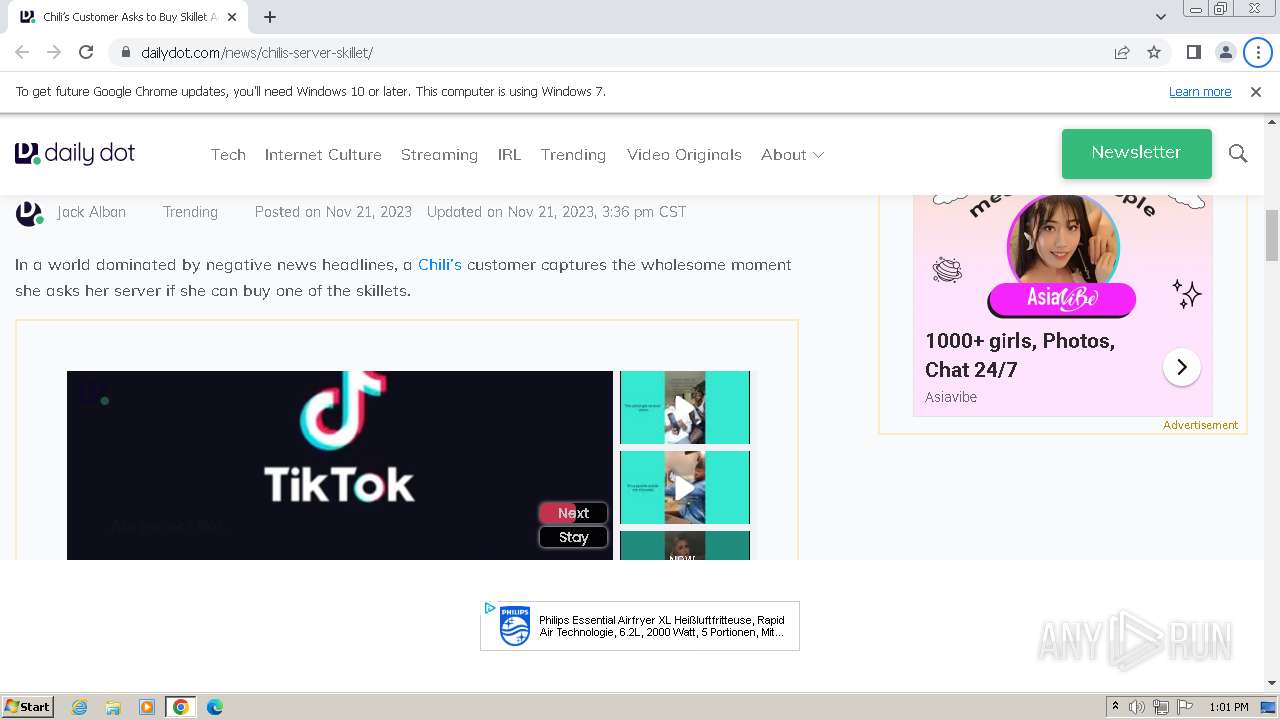1280x720 pixels.
Task: Click the AdChoices icon on banner
Action: coord(489,608)
